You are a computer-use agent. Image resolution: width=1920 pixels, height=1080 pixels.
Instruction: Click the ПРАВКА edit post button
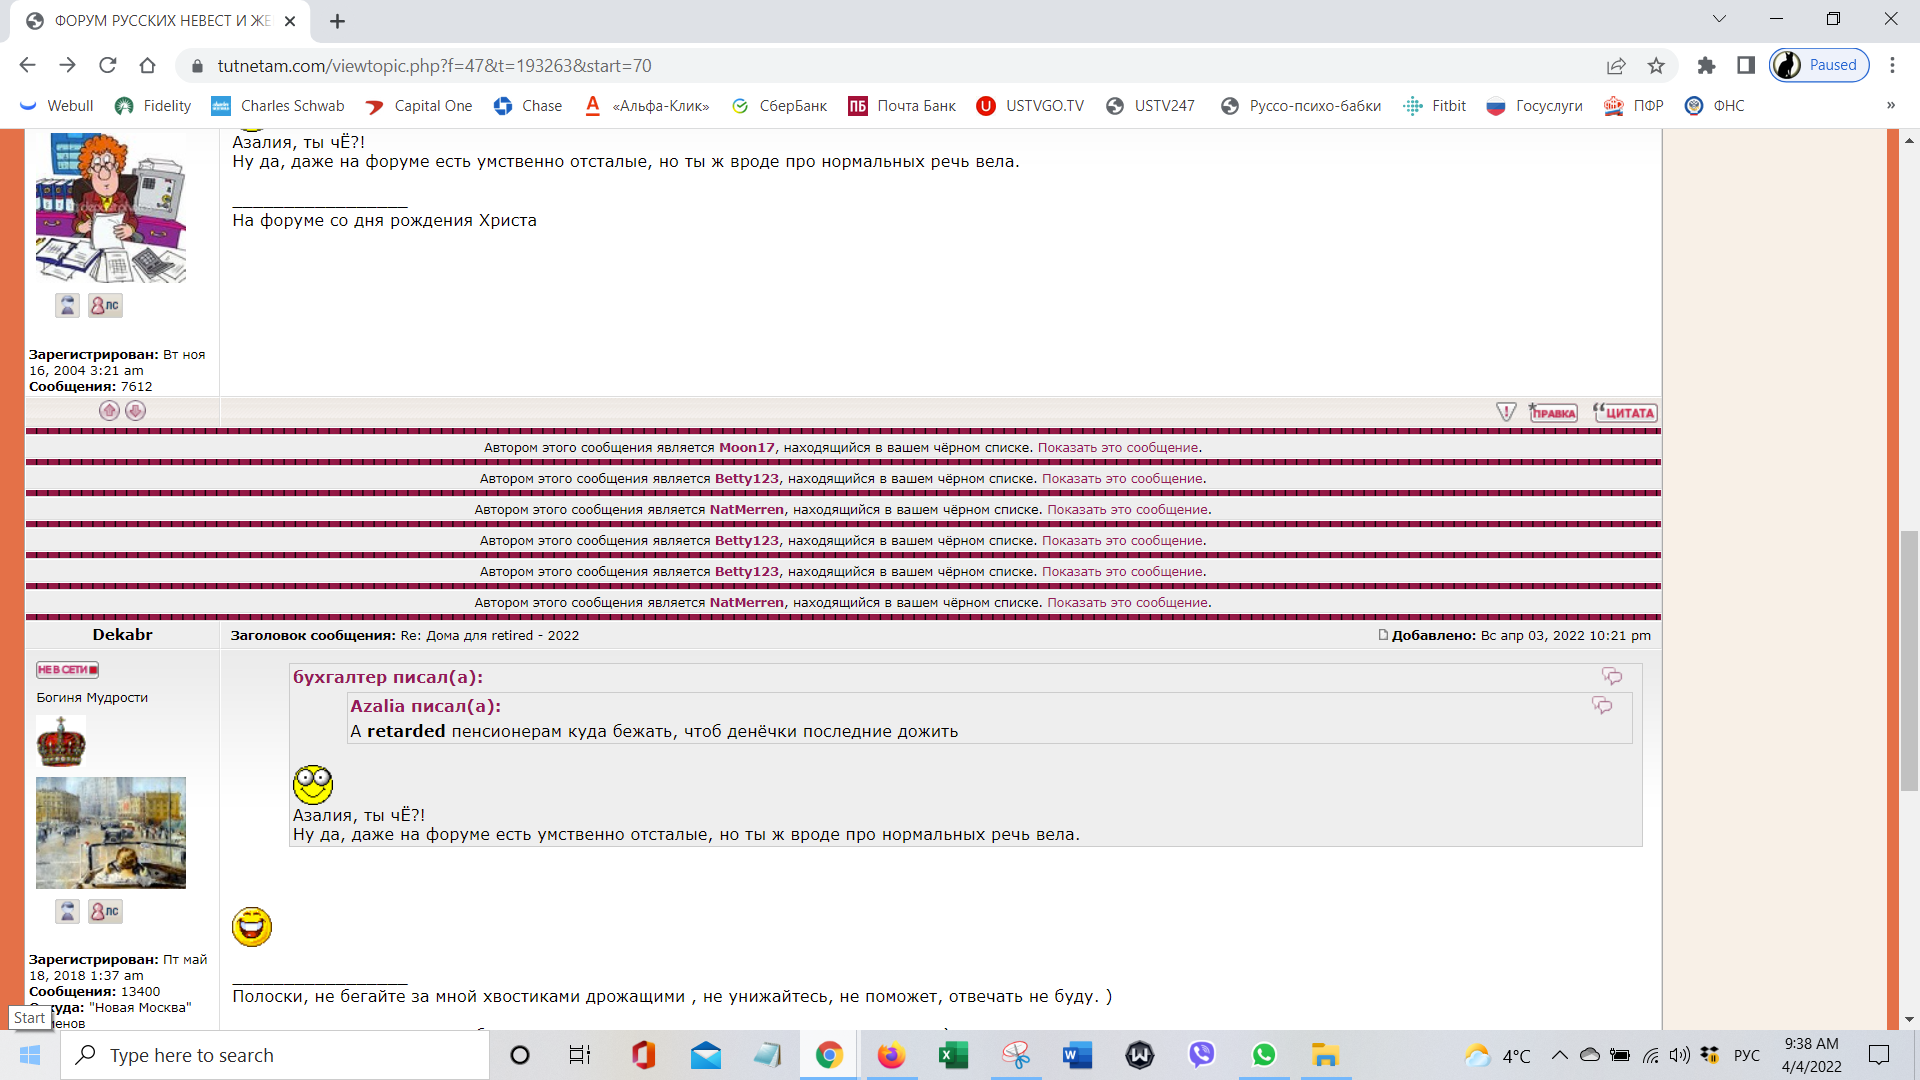[1553, 412]
